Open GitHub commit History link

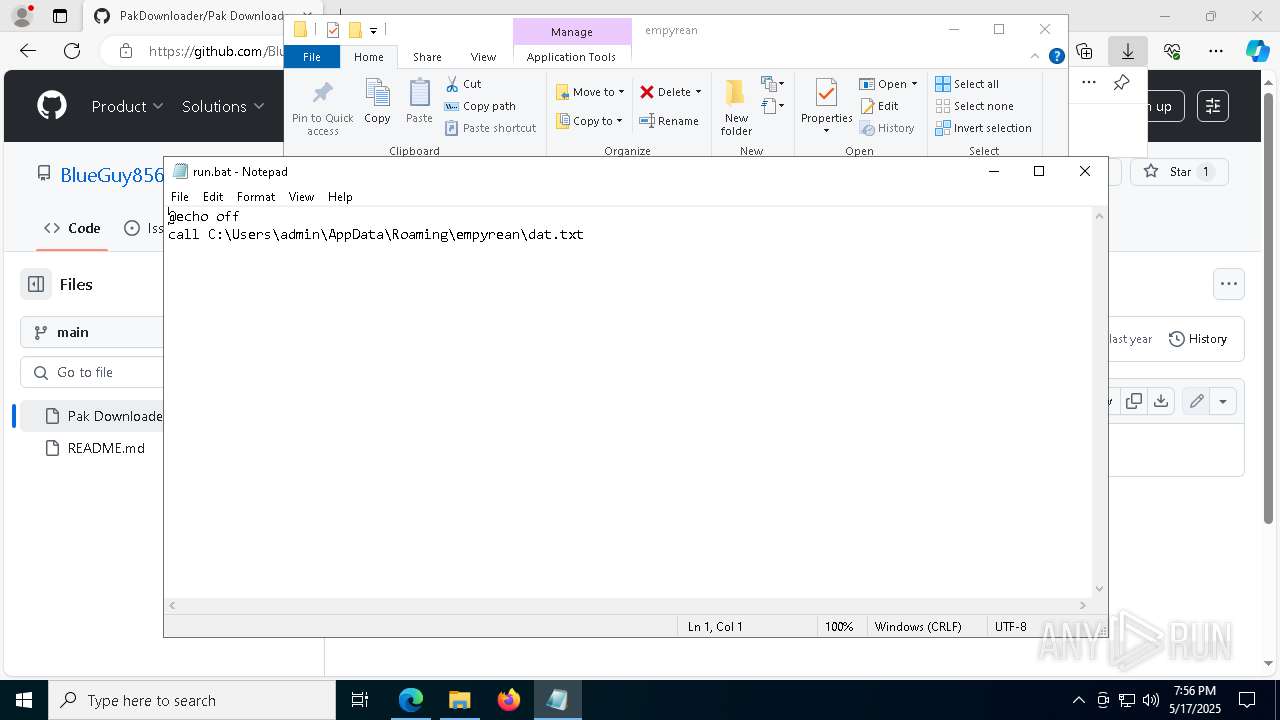[x=1198, y=339]
